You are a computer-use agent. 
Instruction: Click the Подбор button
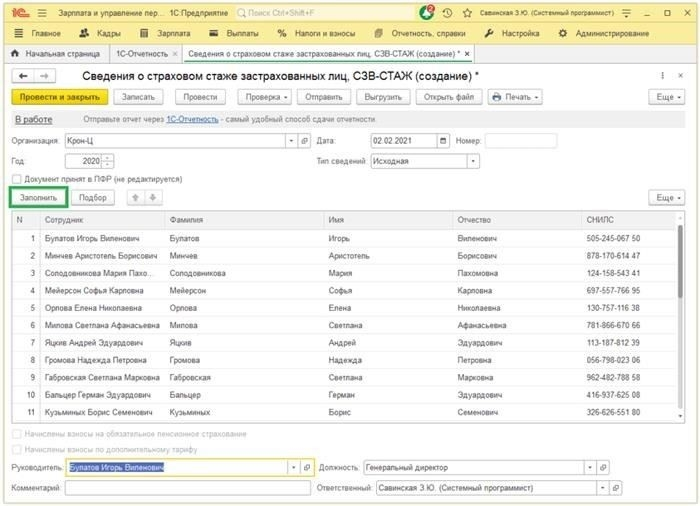(x=93, y=197)
